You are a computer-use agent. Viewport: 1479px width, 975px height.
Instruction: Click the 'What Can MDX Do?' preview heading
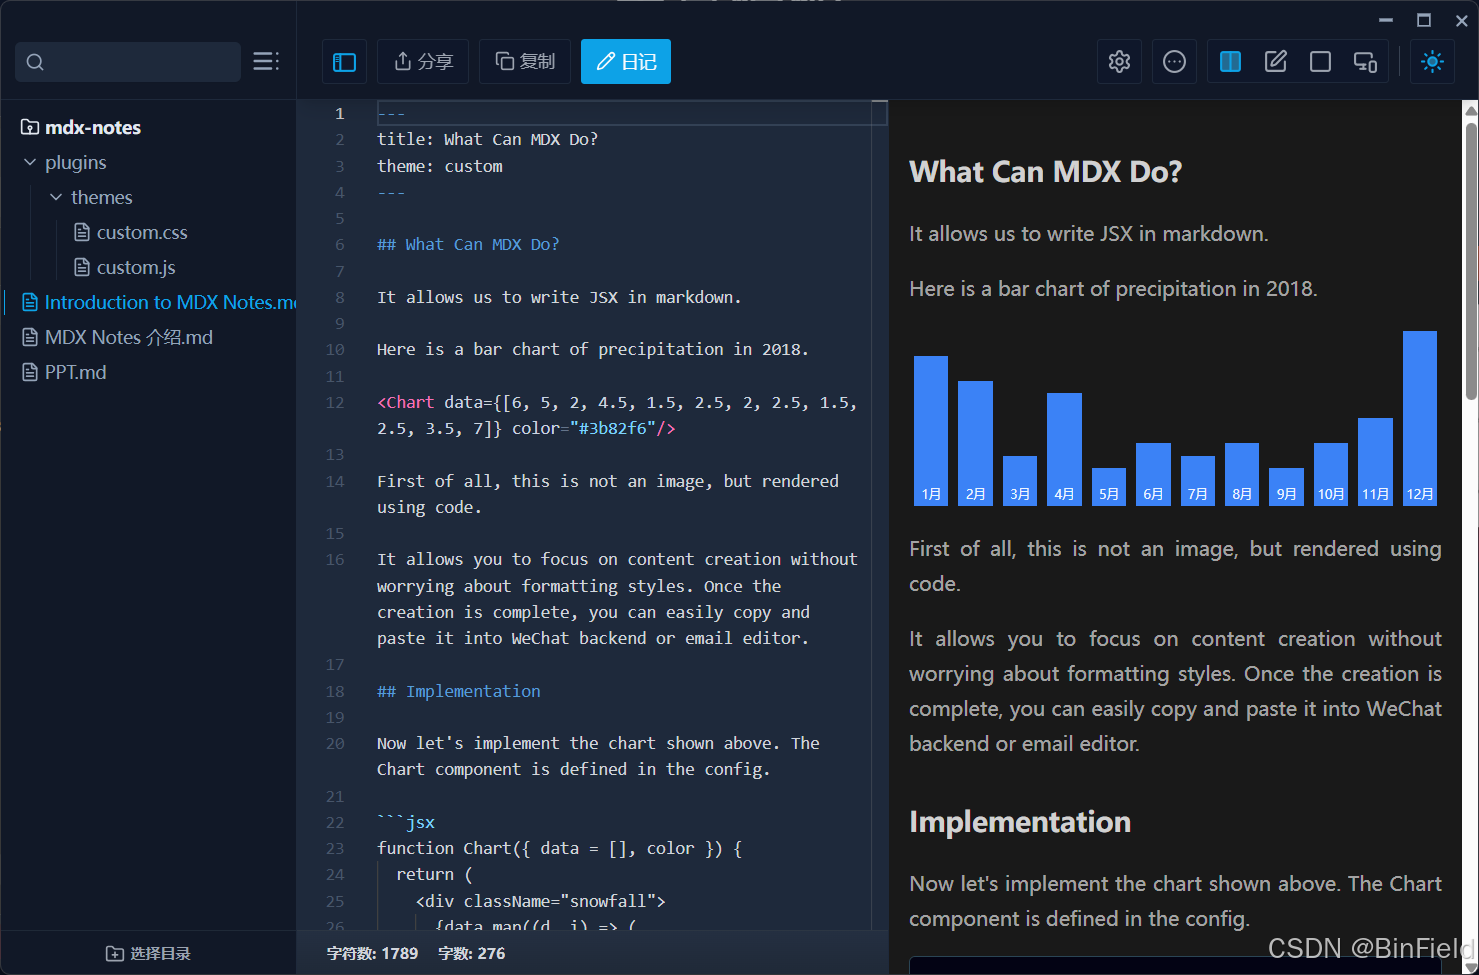(1045, 172)
